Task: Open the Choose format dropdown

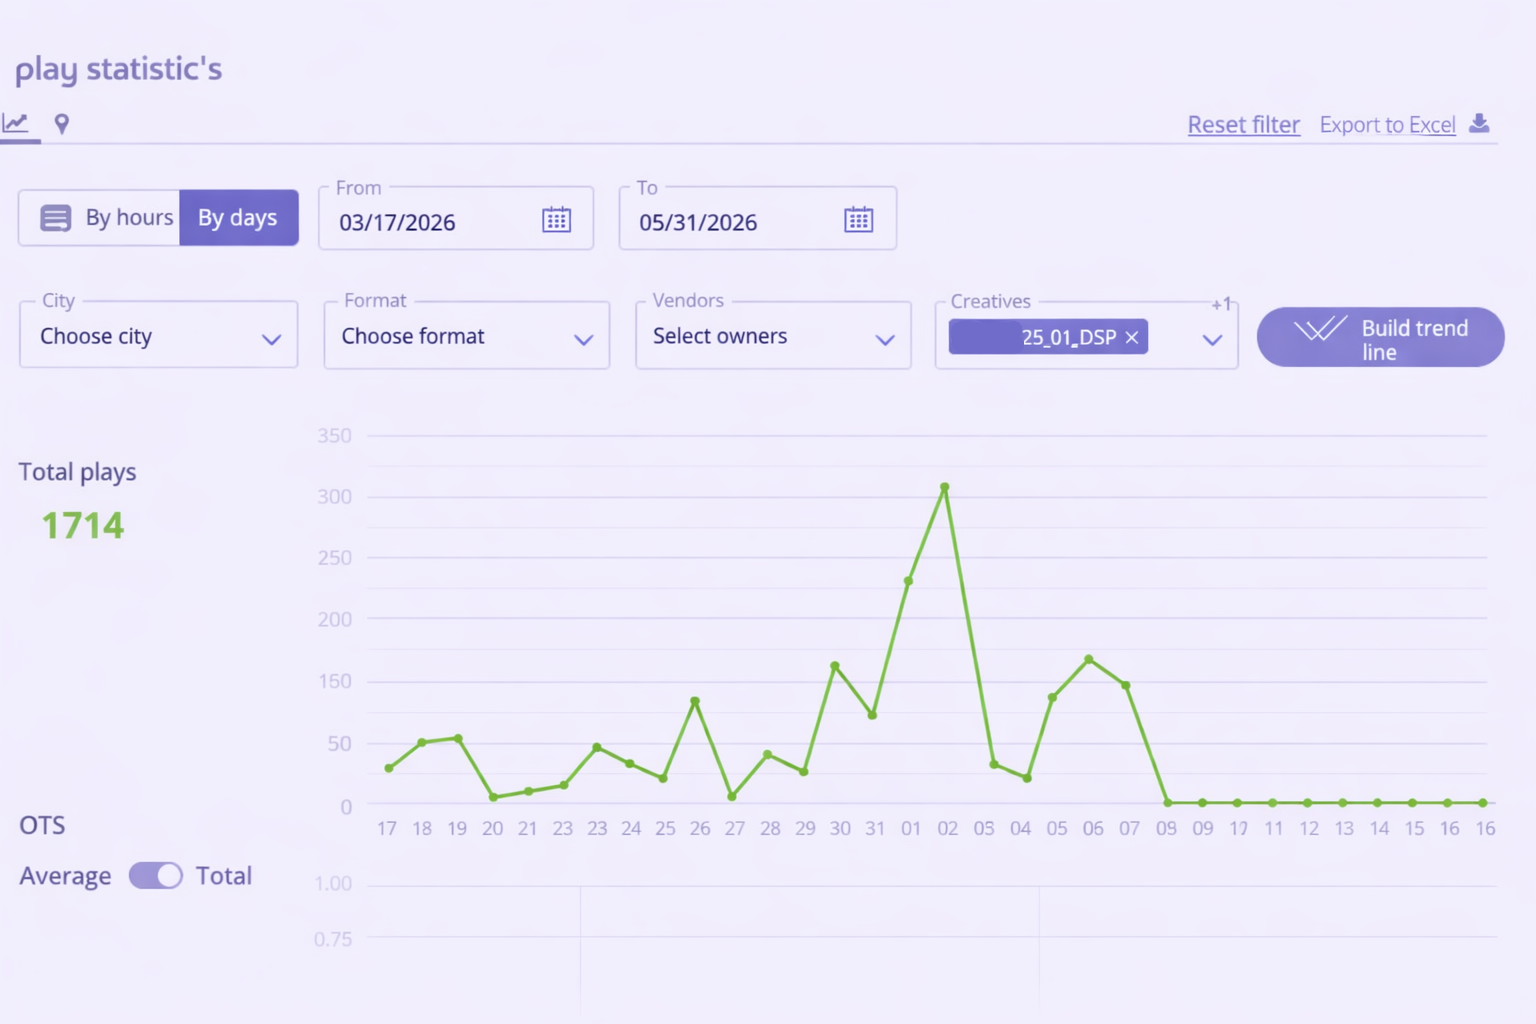Action: pyautogui.click(x=467, y=336)
